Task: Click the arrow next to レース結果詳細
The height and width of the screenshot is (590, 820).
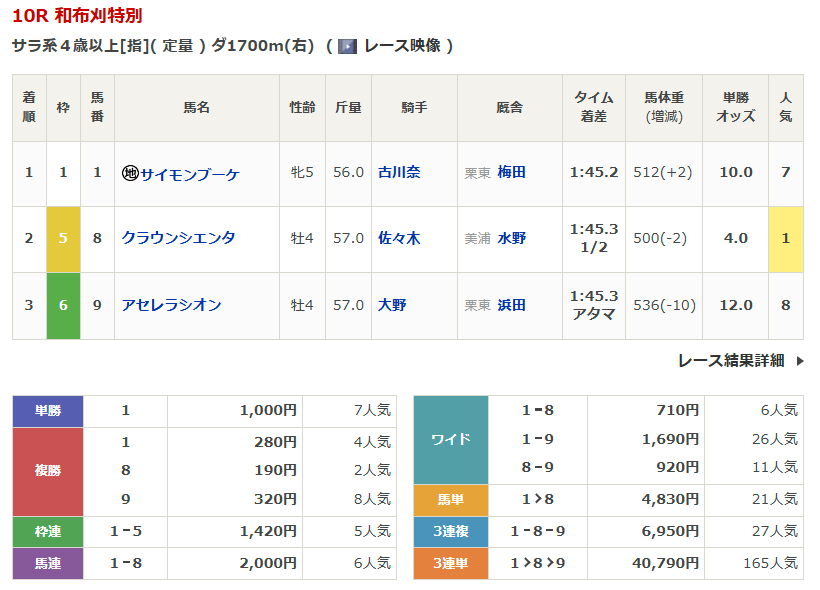Action: point(799,361)
